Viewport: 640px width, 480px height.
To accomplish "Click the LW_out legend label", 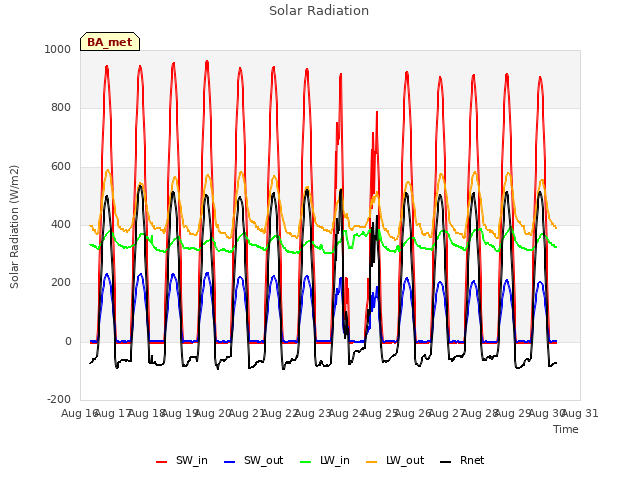I will (x=405, y=460).
